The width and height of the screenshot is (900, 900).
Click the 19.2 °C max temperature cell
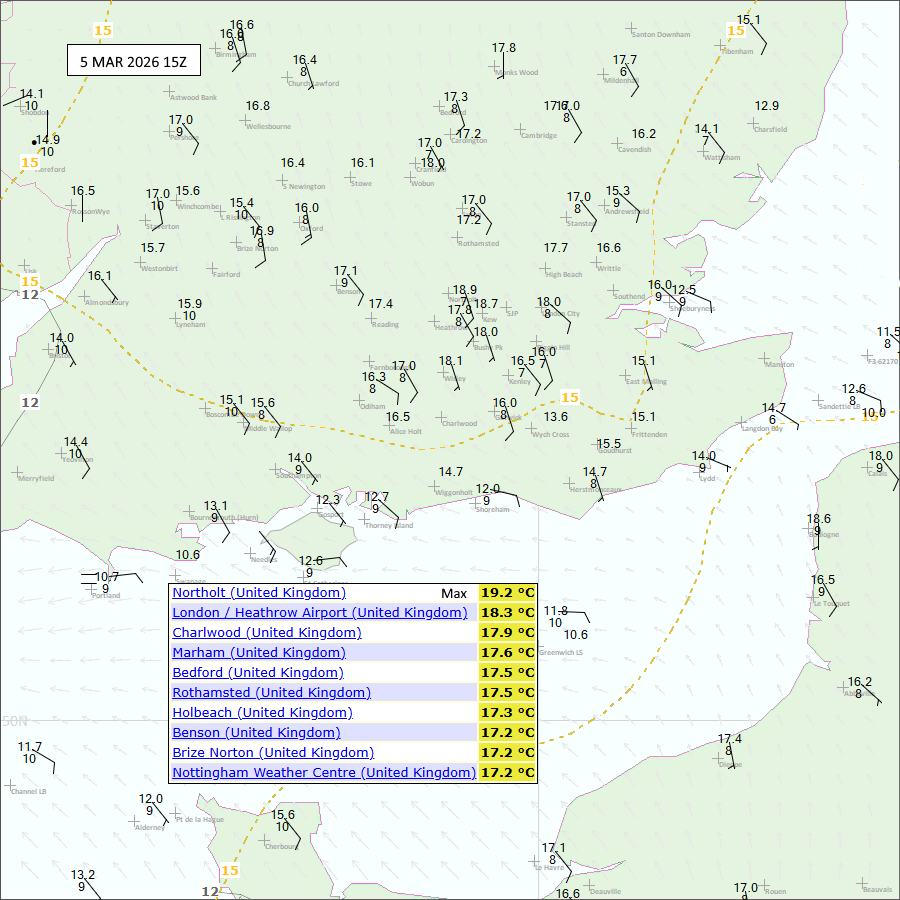[508, 593]
